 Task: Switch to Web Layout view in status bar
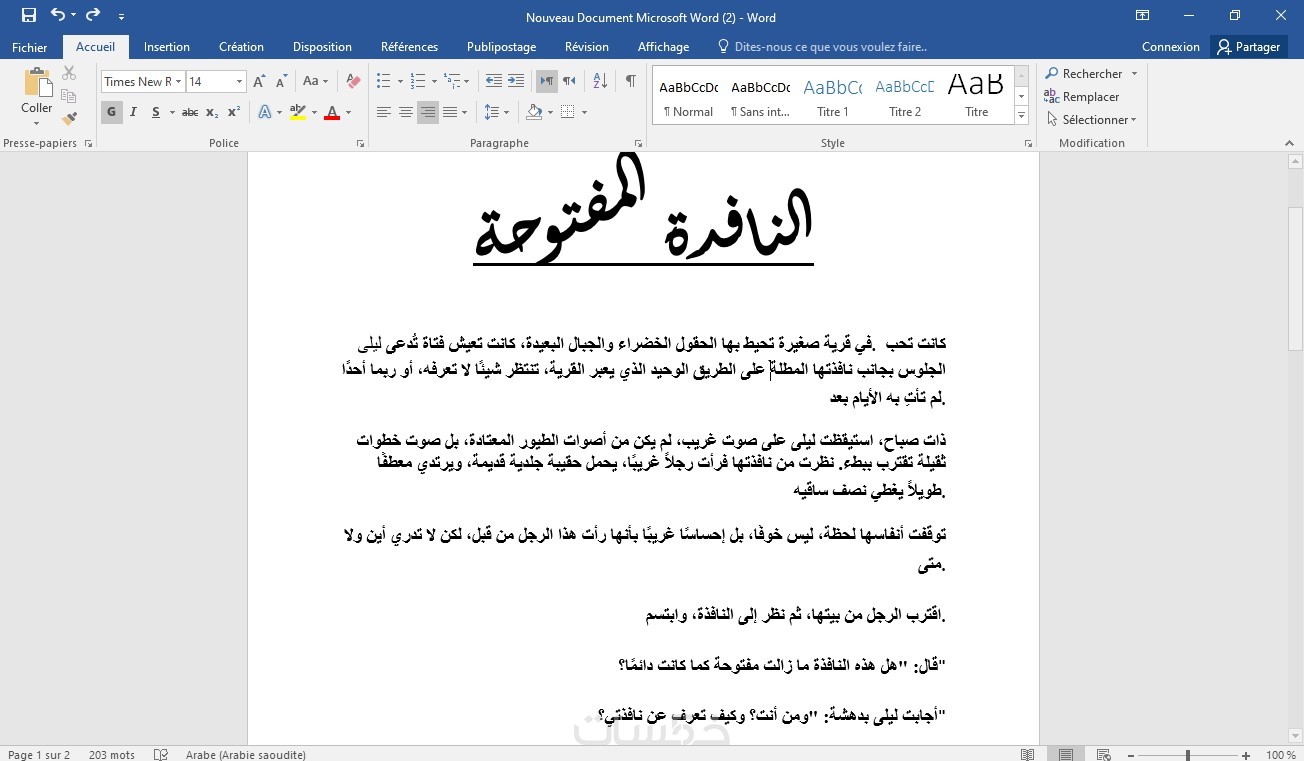click(x=1104, y=754)
